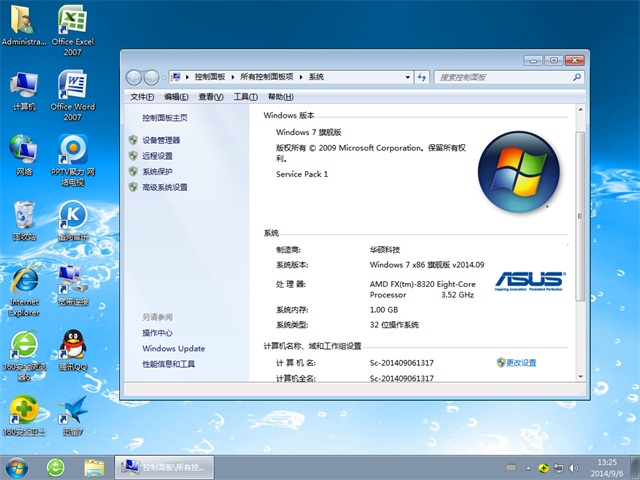Open 高级系统设置 (Advanced system settings)
Screen dimensions: 640x480
tap(164, 187)
